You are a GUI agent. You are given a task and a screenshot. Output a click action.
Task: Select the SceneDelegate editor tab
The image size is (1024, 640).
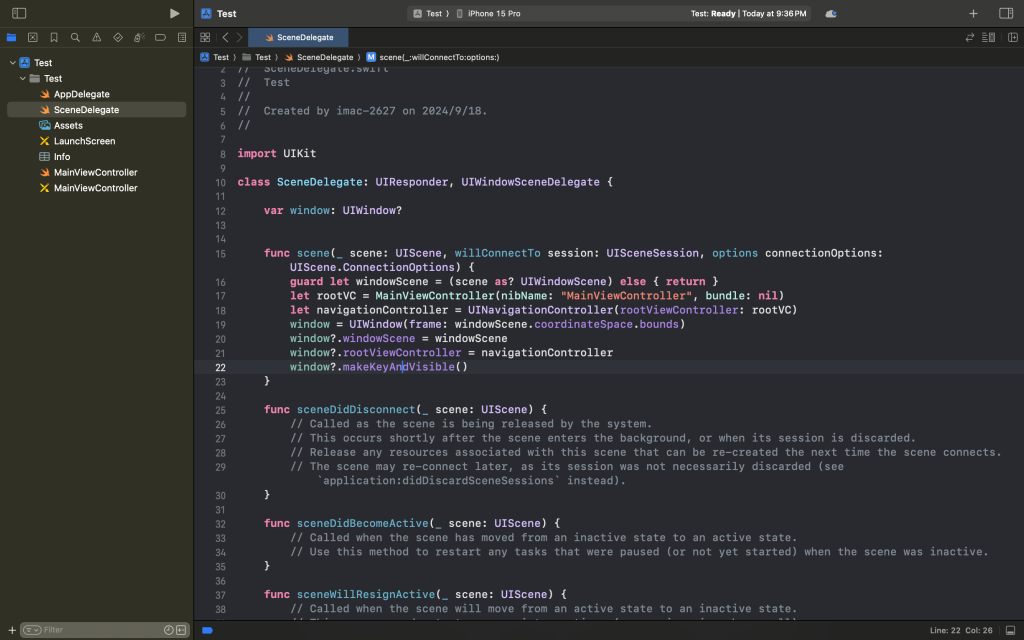click(298, 37)
